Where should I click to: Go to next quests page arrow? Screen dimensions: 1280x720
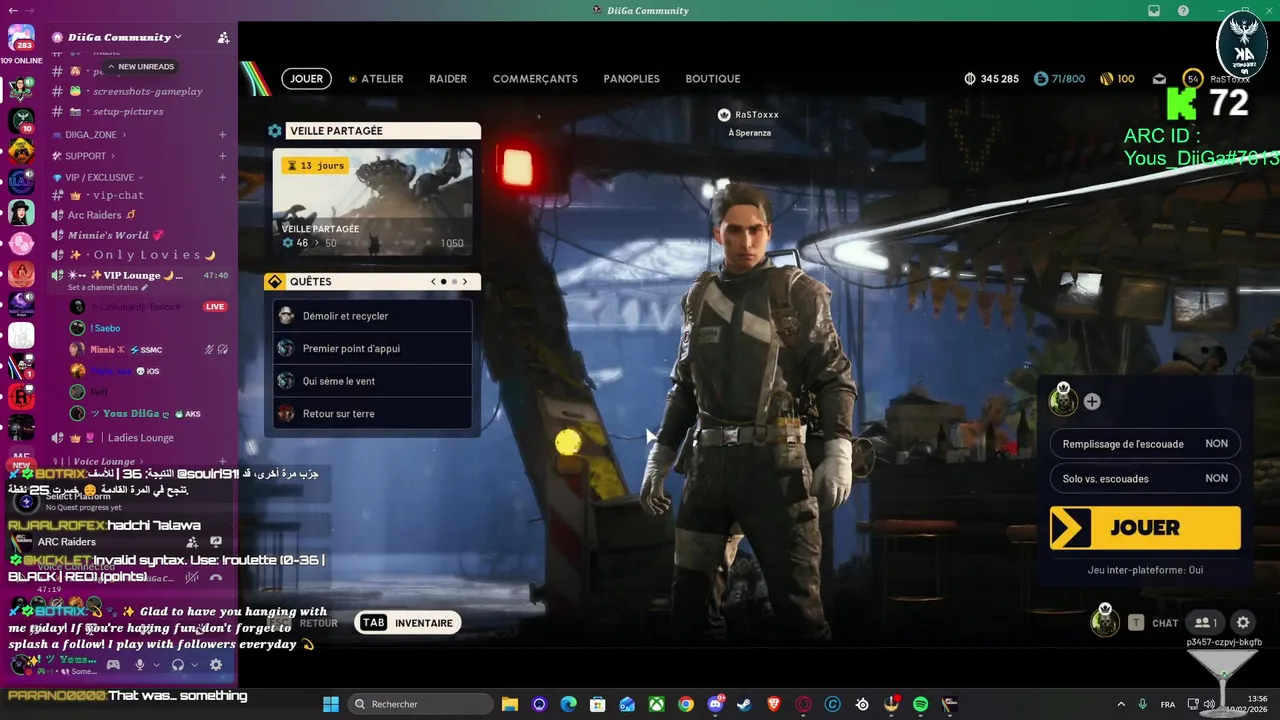pos(465,282)
